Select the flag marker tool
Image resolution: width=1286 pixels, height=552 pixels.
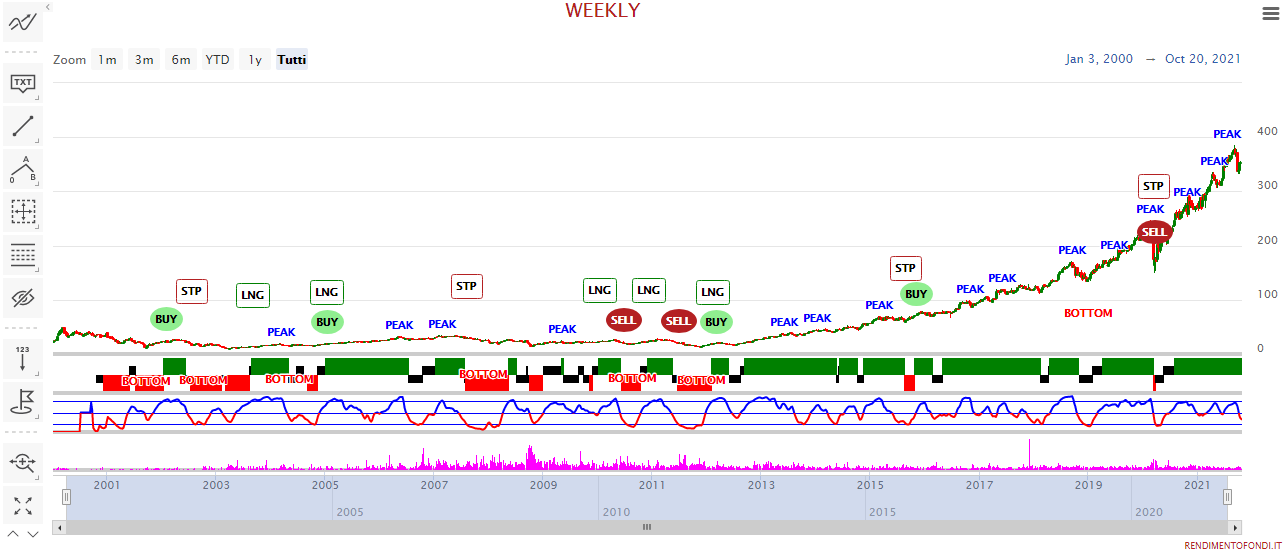(x=23, y=401)
